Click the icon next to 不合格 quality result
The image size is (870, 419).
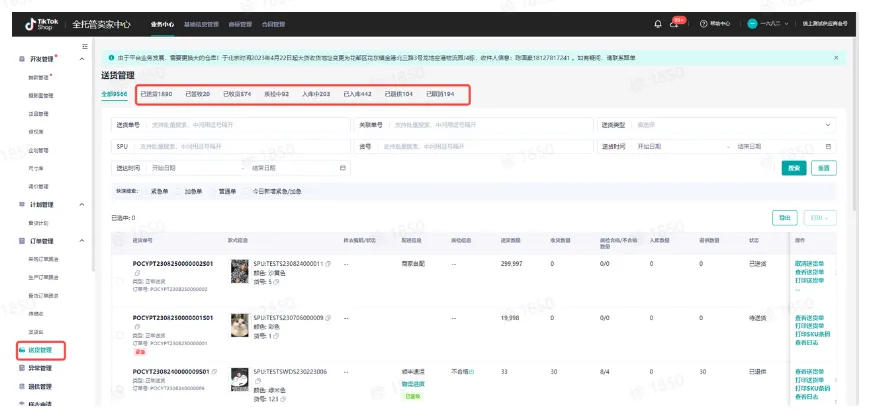(472, 372)
